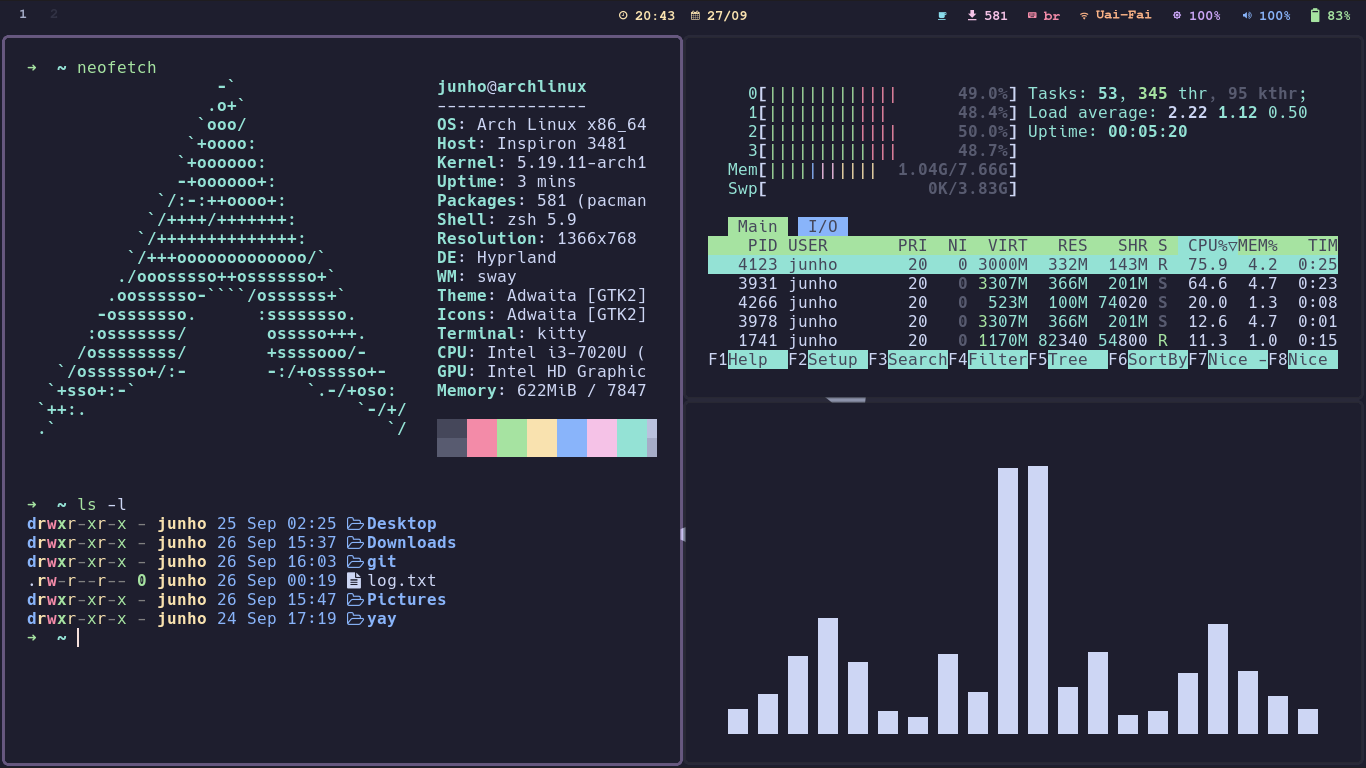Click the clock icon in the top bar
The height and width of the screenshot is (768, 1366).
623,15
